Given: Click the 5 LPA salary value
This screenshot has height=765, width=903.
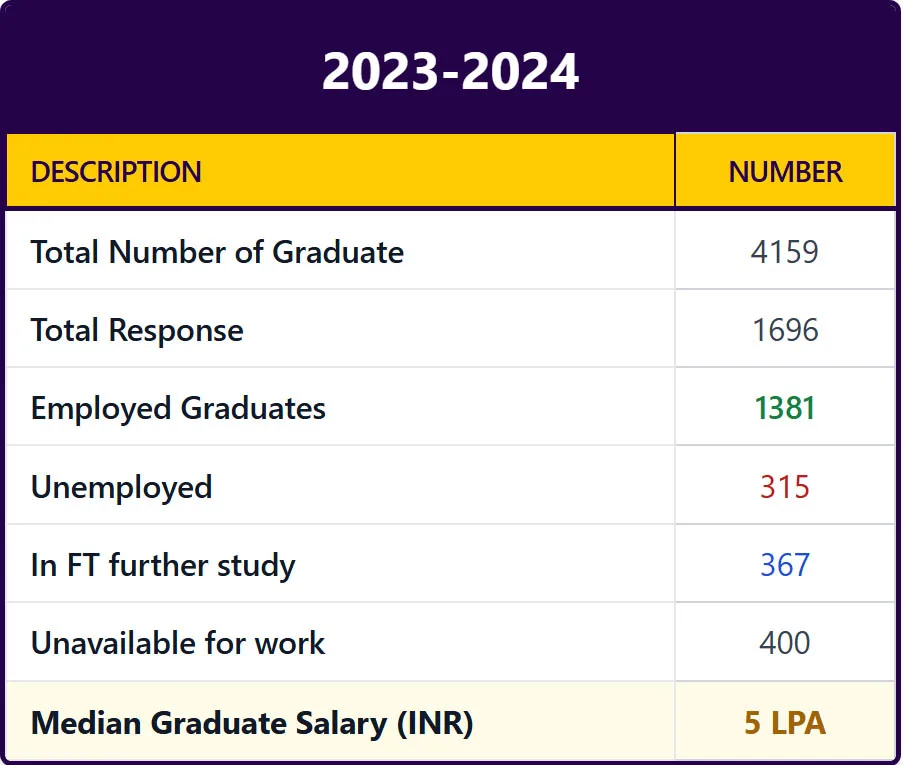Looking at the screenshot, I should [x=785, y=722].
